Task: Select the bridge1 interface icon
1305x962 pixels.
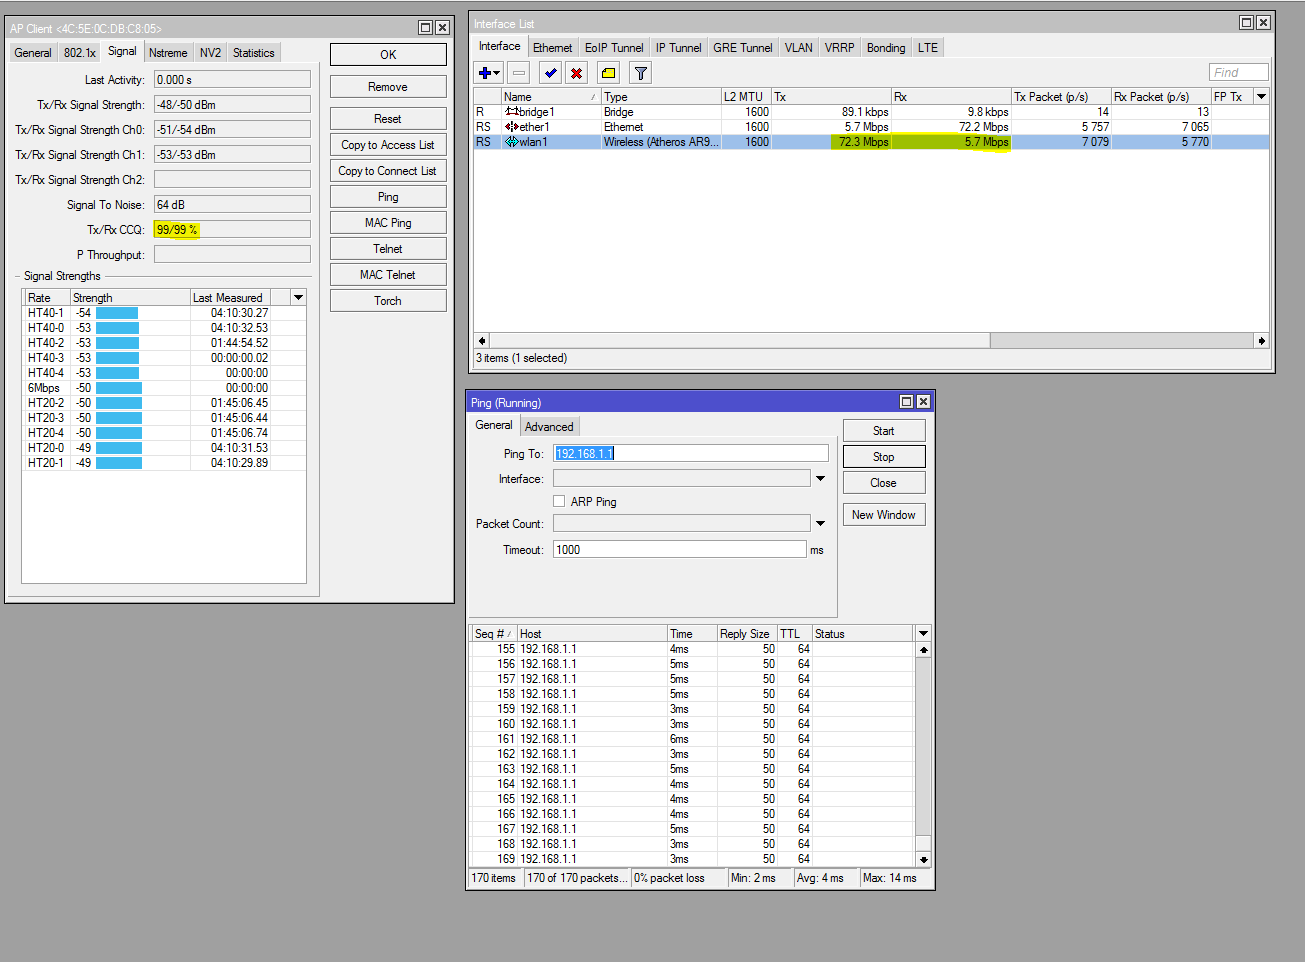Action: click(x=511, y=112)
